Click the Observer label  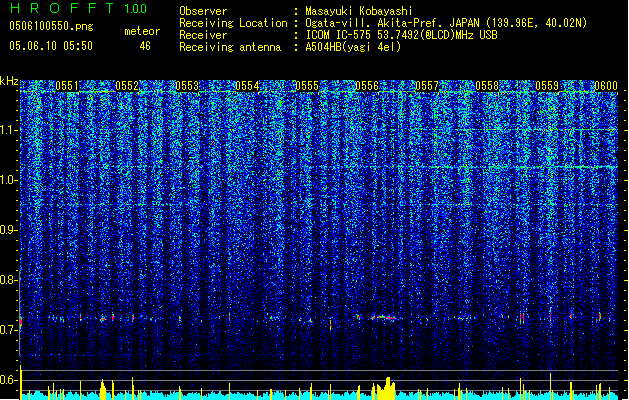203,11
